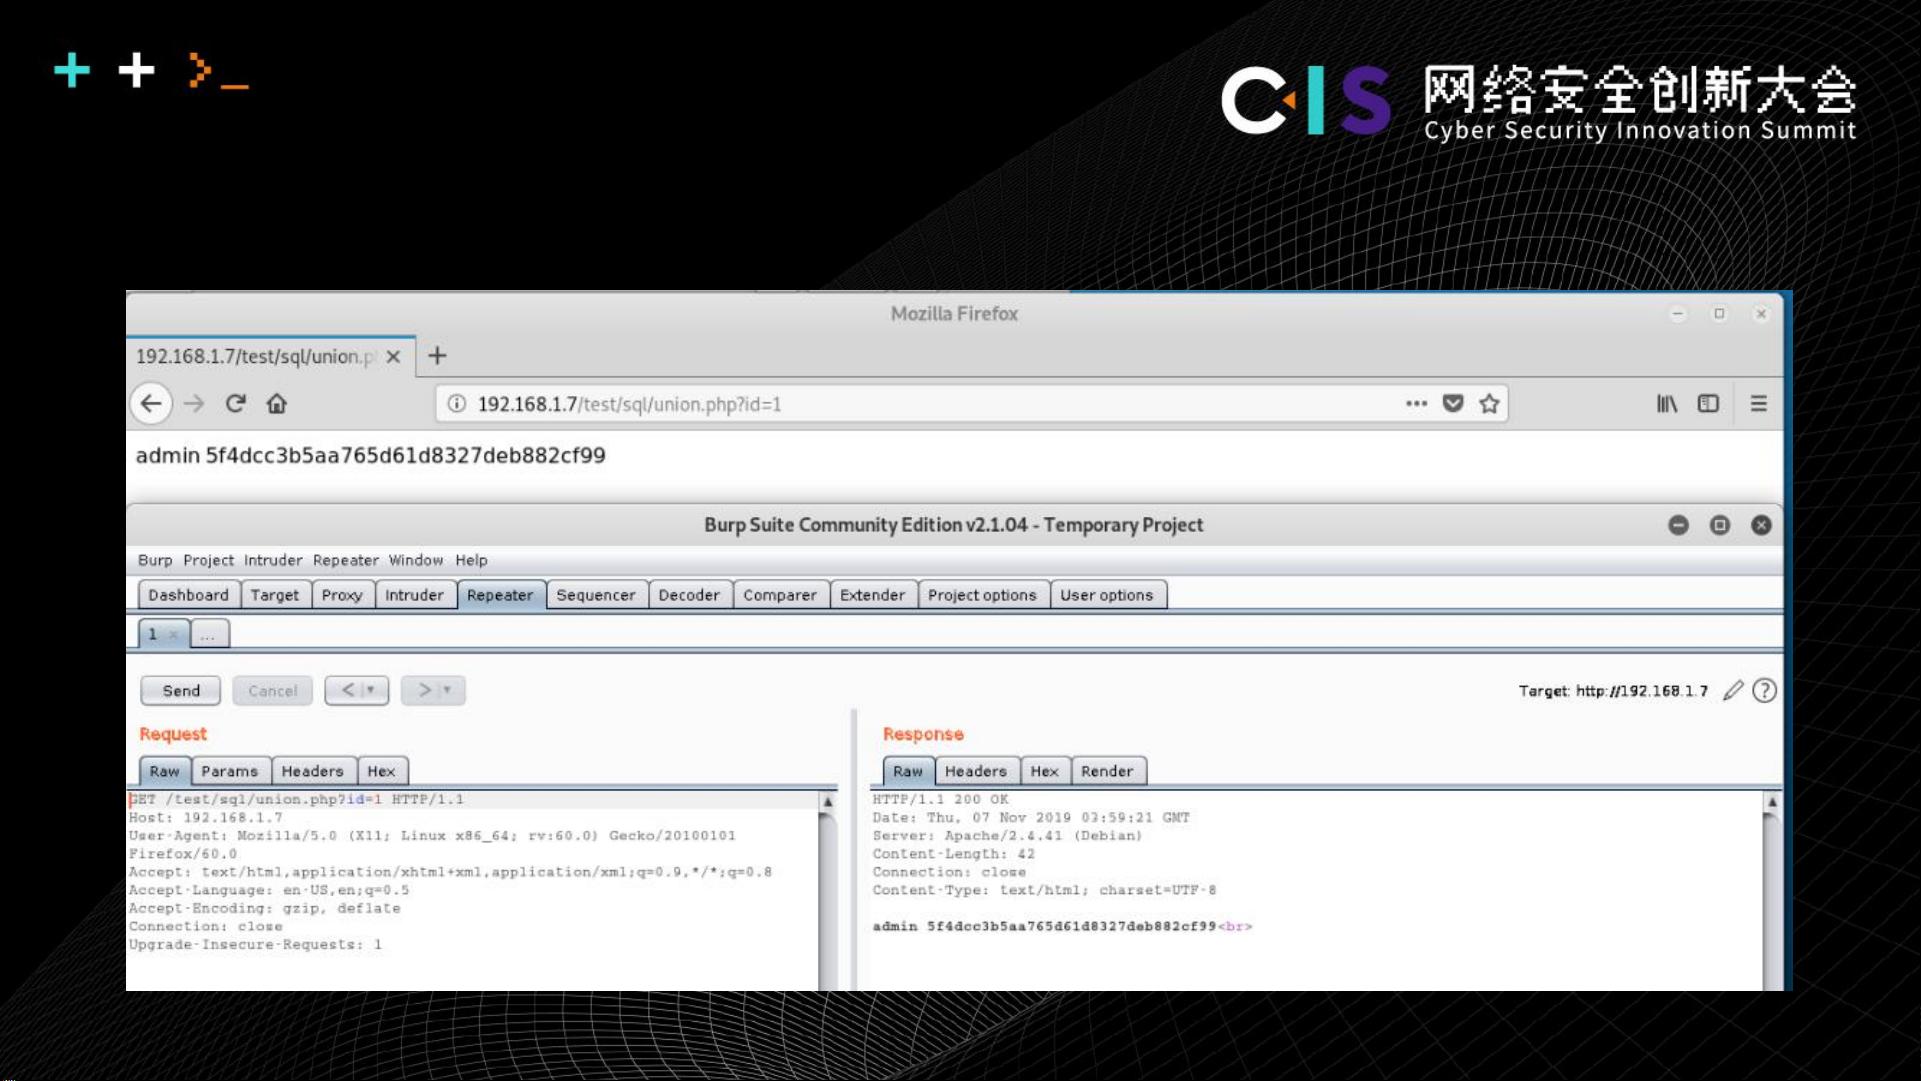Switch to Sequencer tab
Screen dimensions: 1921x1081
pyautogui.click(x=596, y=595)
